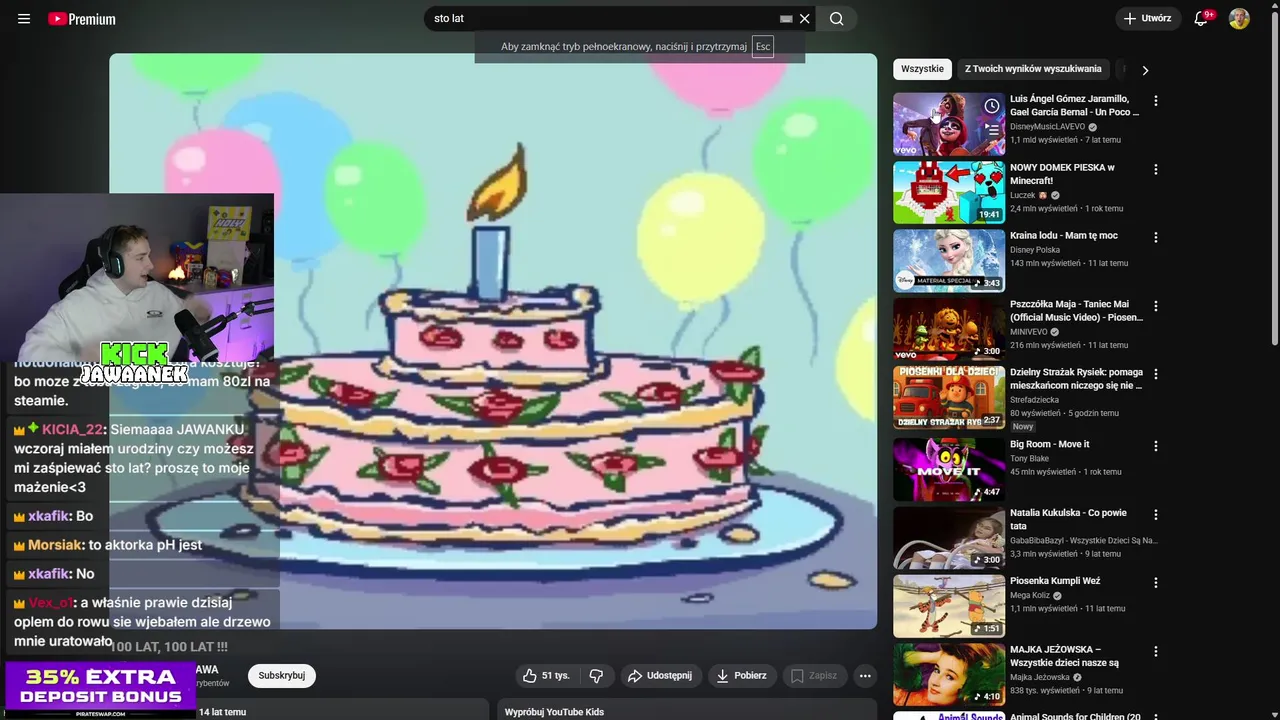Screen dimensions: 1280x720
Task: Open options menu for Luis Ángel Gómez Jaramillo video
Action: pos(1156,101)
